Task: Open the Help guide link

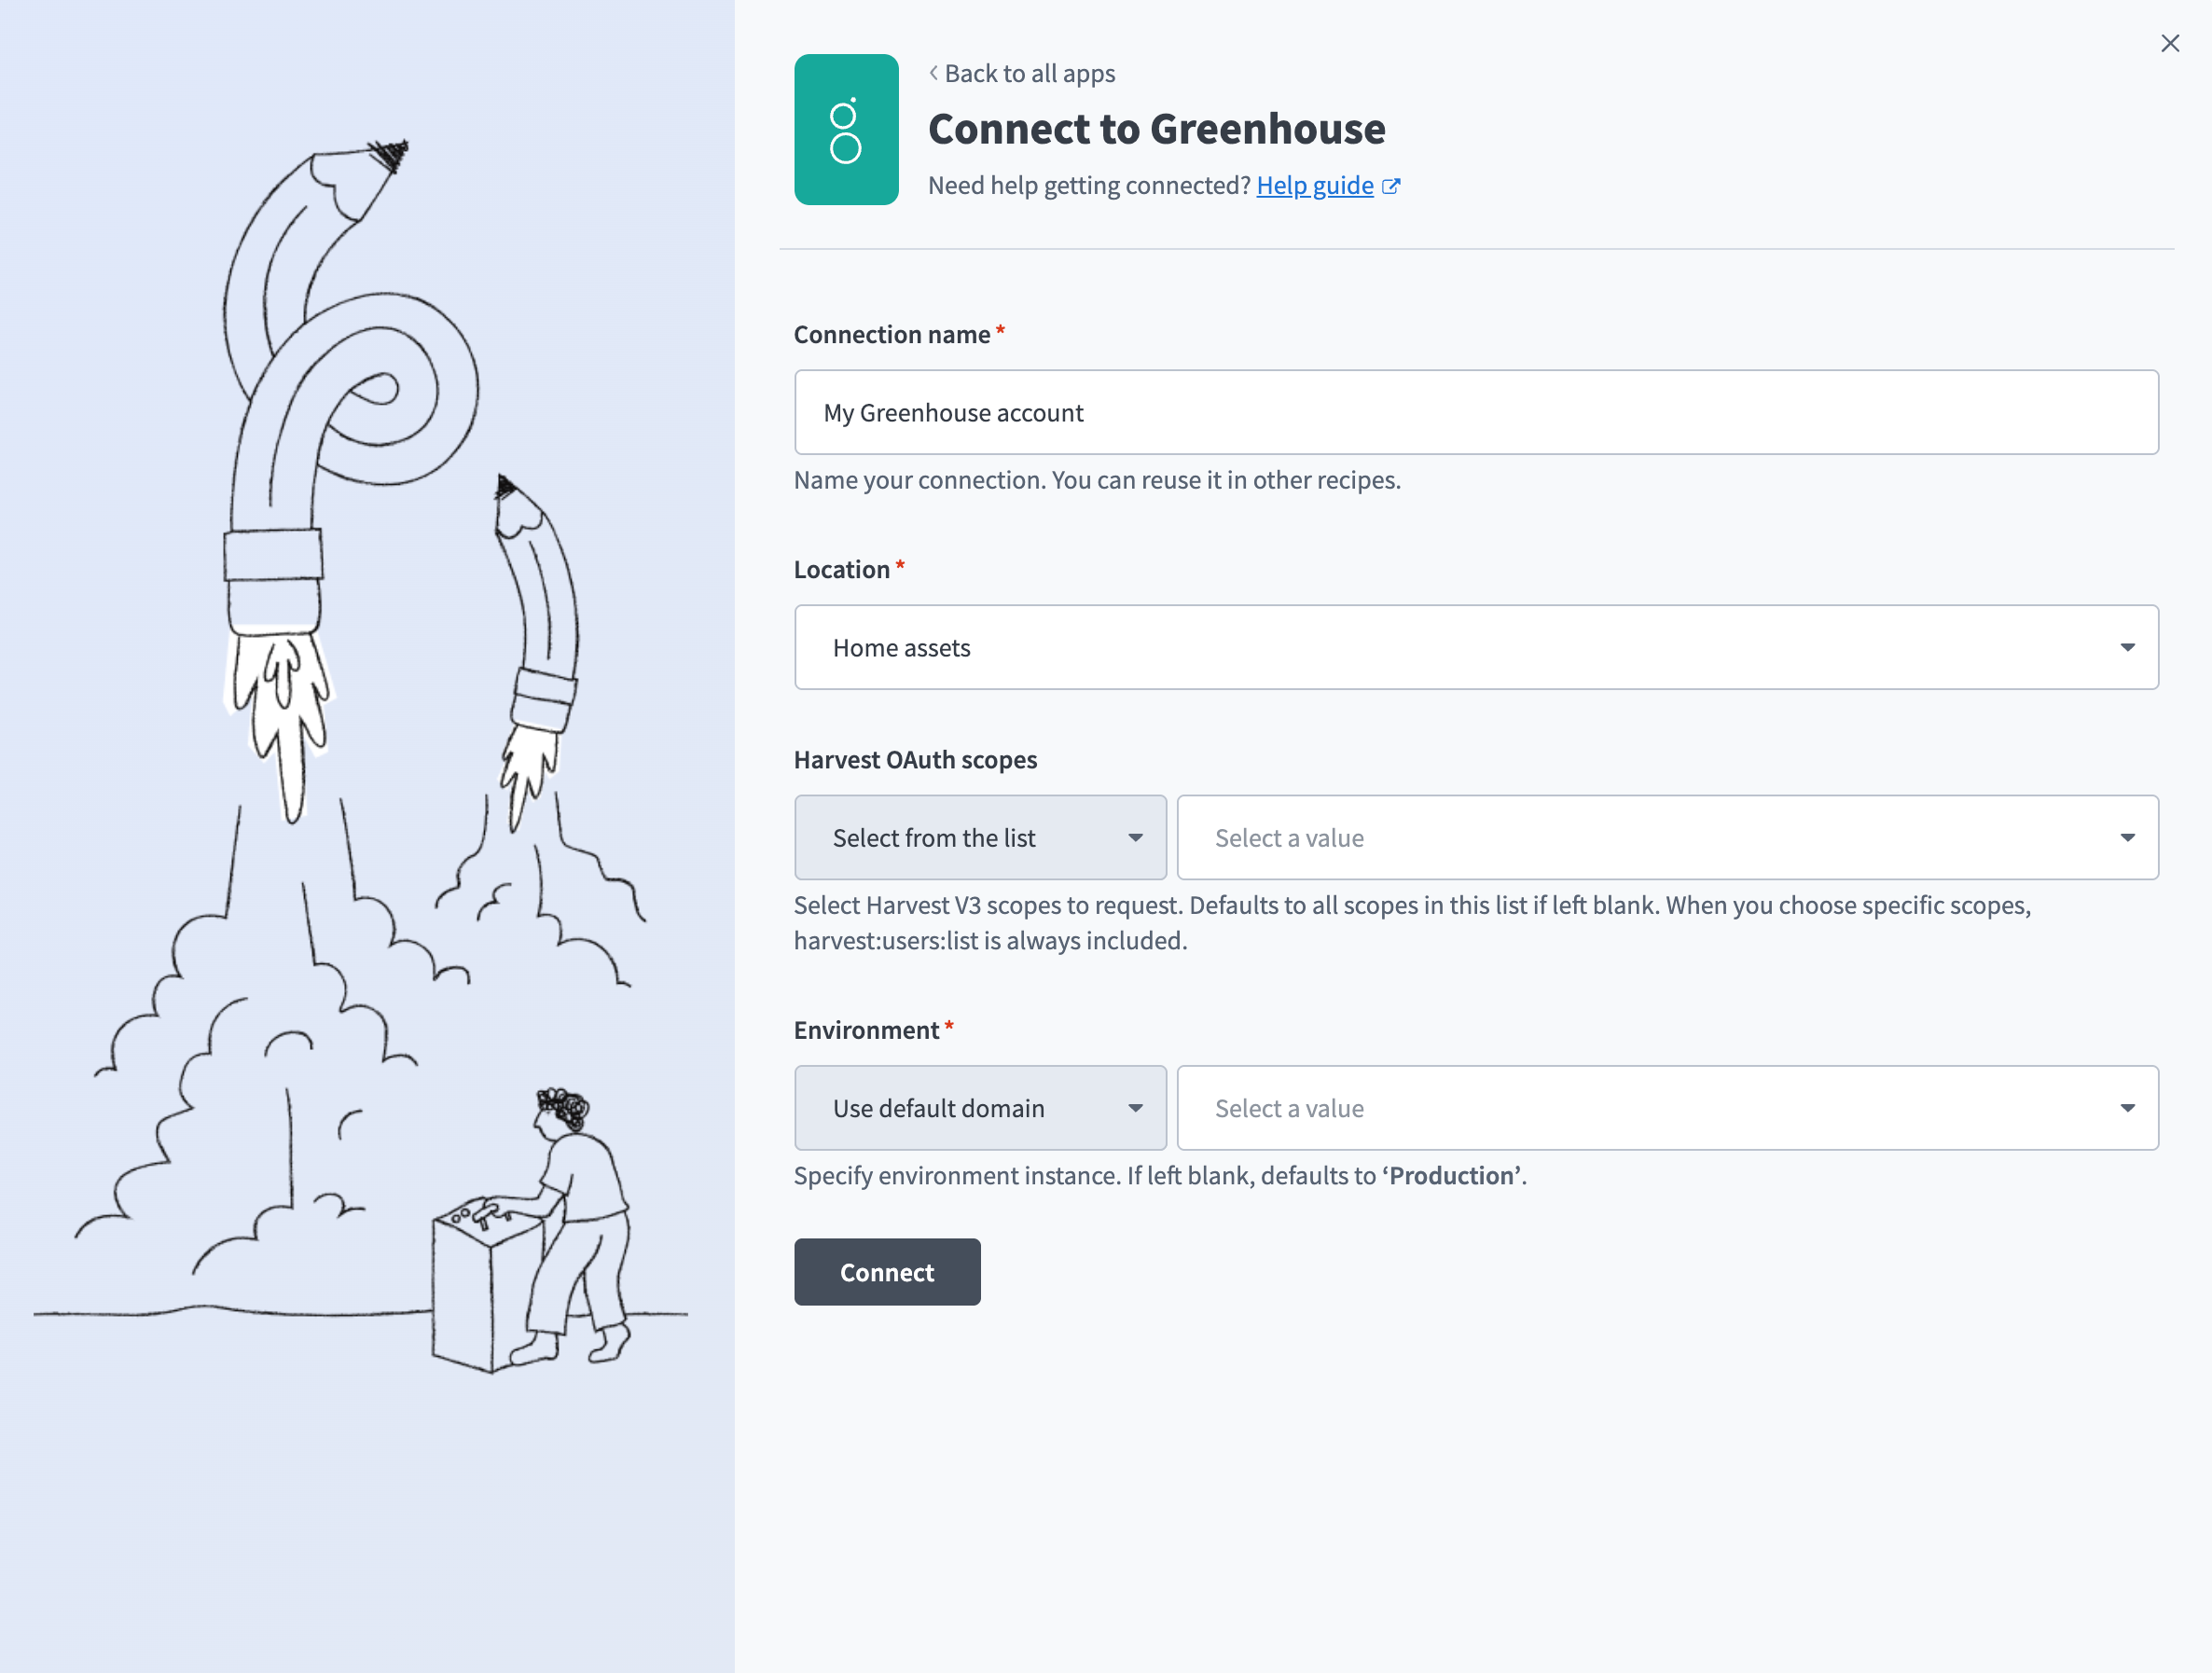Action: [1314, 185]
